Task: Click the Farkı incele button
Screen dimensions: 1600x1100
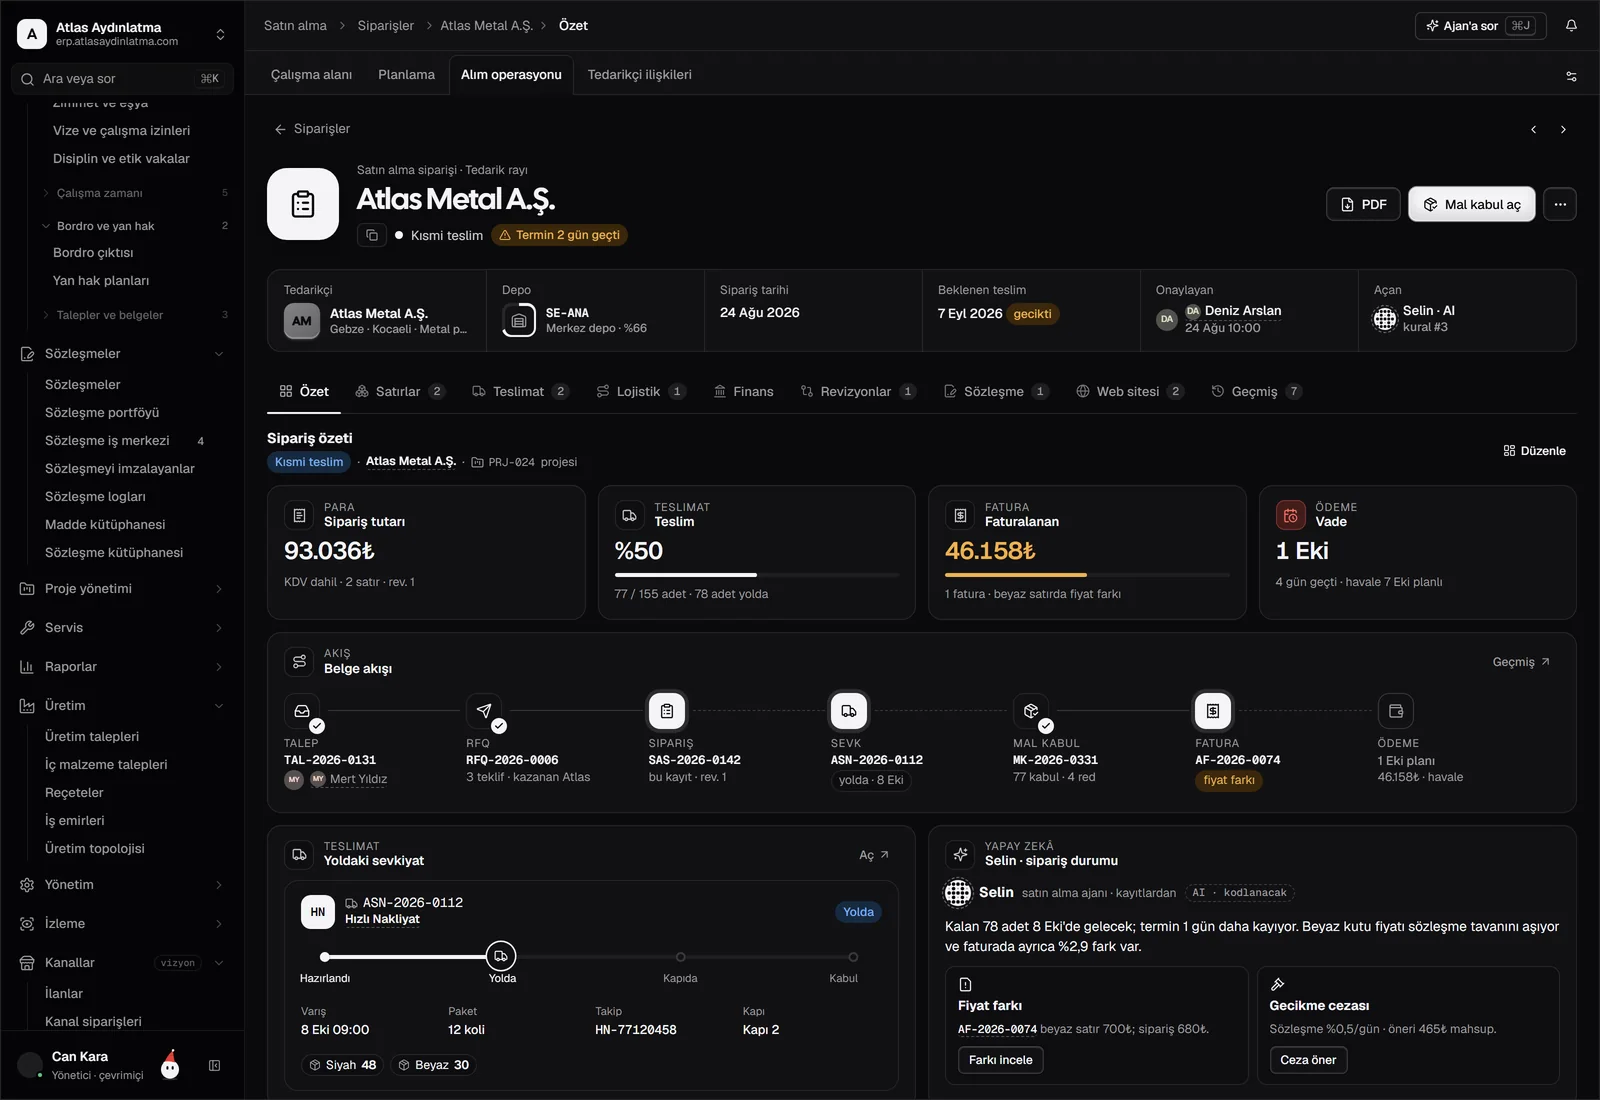Action: point(1000,1060)
